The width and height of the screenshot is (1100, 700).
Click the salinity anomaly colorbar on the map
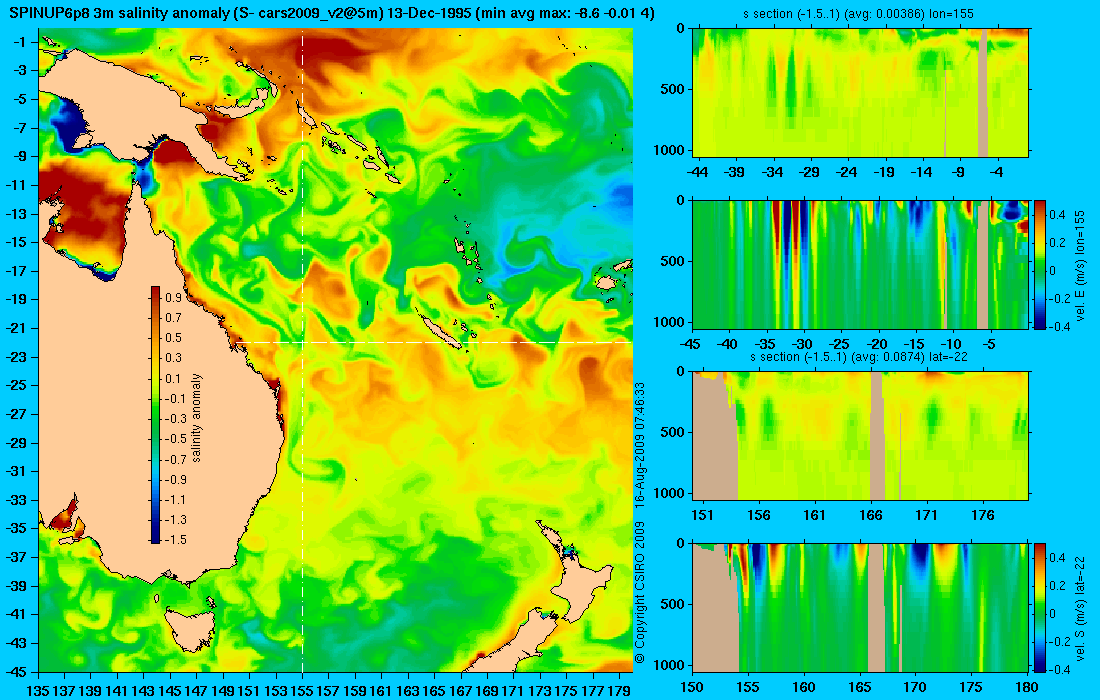[155, 415]
